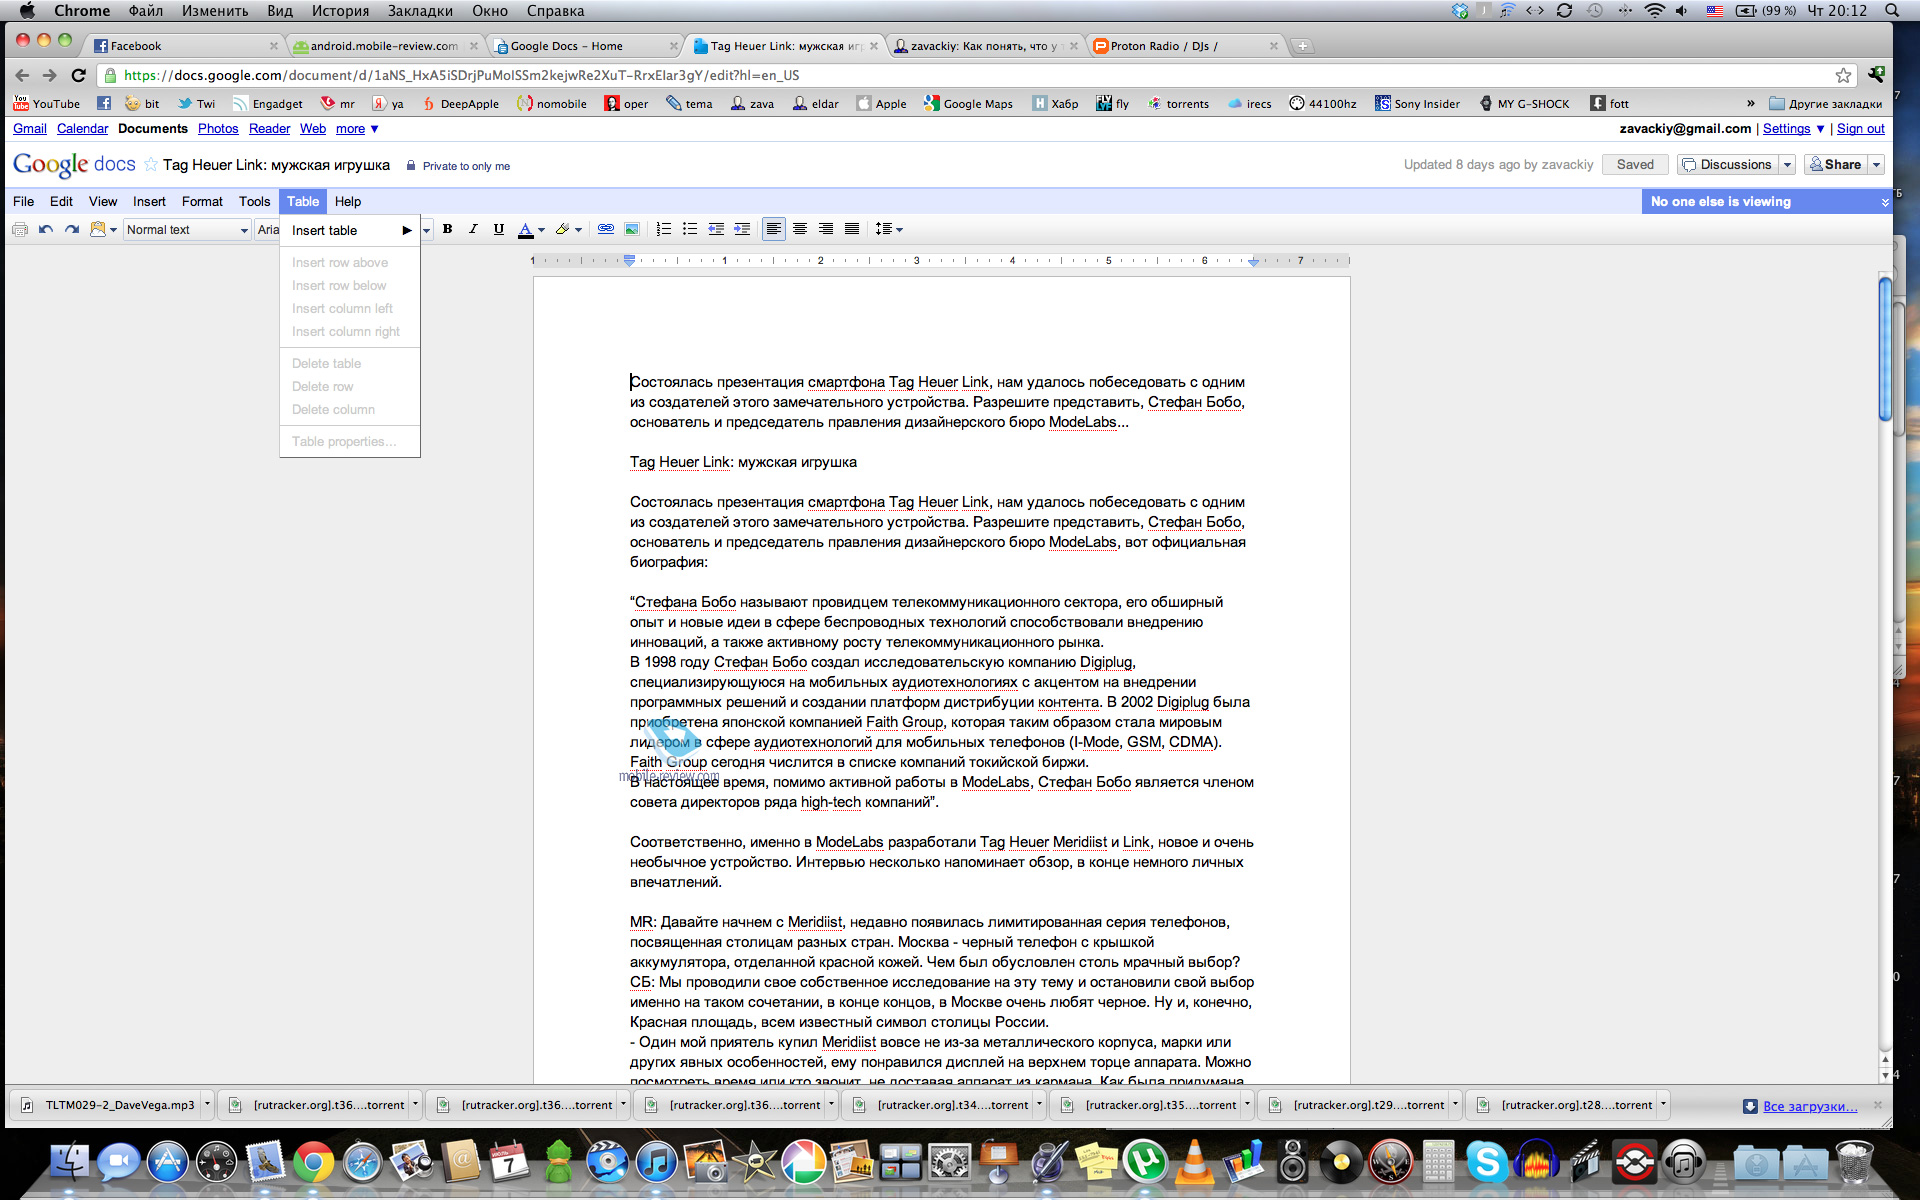
Task: Click the Share button
Action: coord(1836,165)
